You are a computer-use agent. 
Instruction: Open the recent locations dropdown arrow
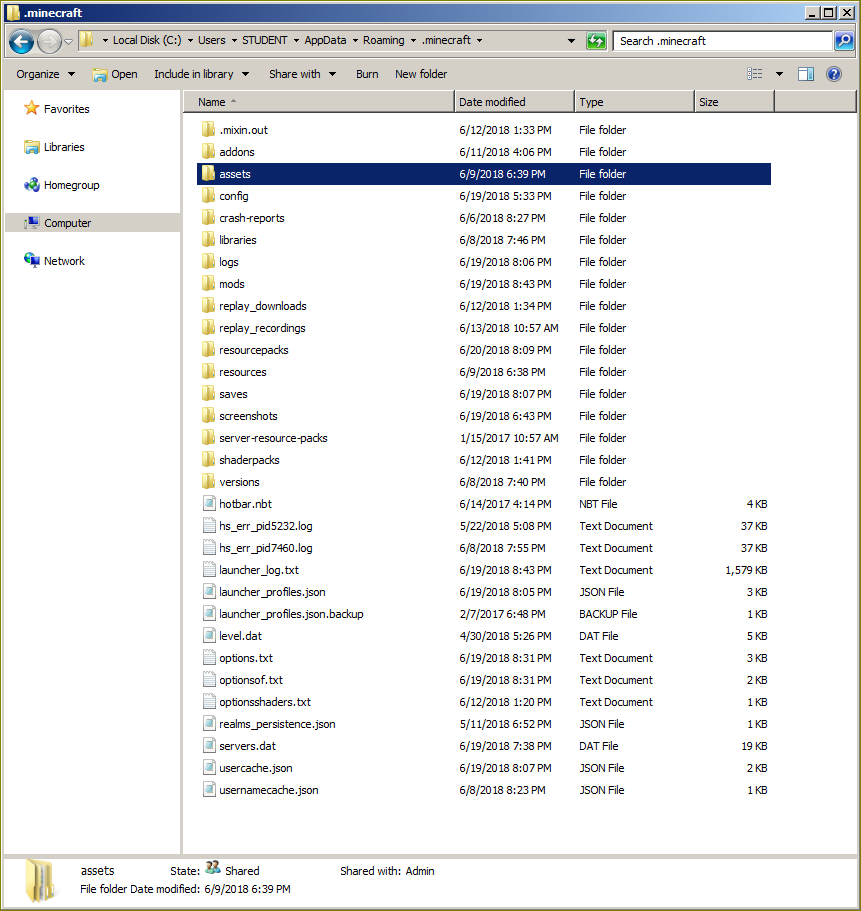point(68,41)
